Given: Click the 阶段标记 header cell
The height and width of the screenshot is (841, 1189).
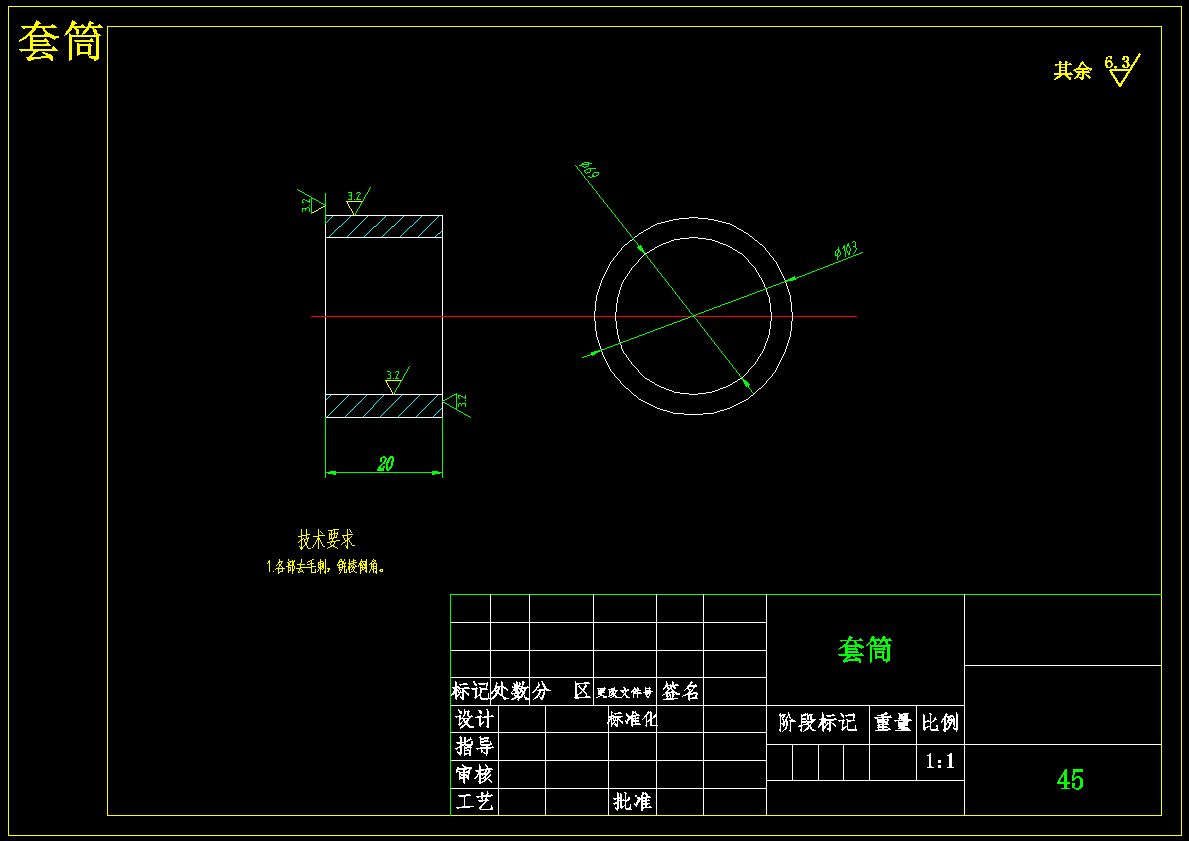Looking at the screenshot, I should coord(817,723).
